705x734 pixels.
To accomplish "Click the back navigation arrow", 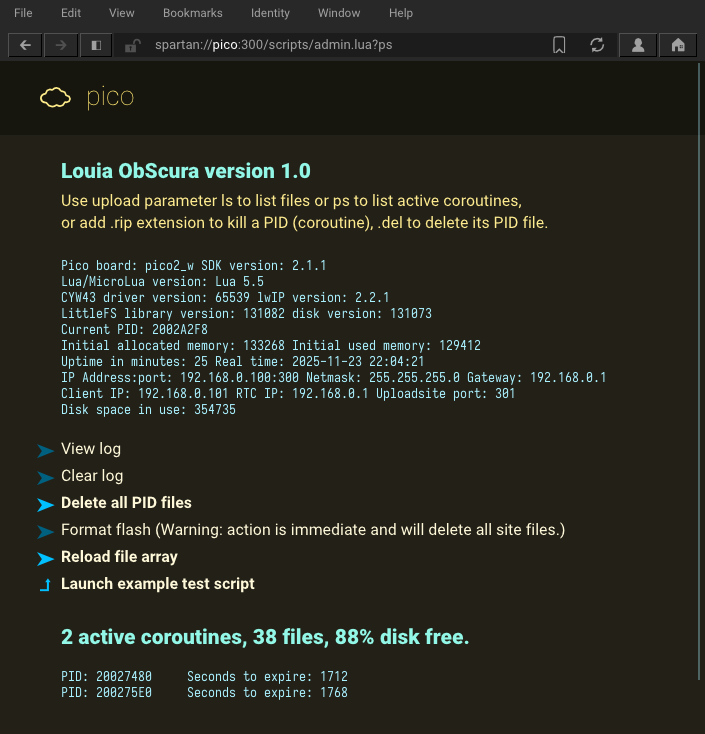I will (25, 45).
